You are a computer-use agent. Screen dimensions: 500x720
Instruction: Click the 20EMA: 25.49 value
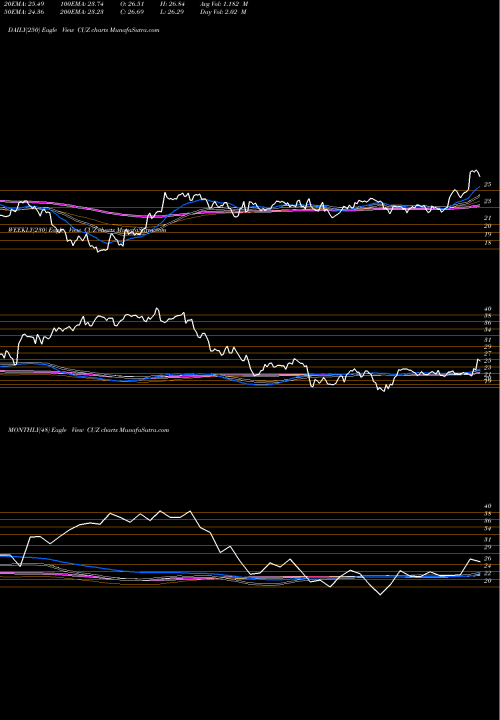(23, 4)
